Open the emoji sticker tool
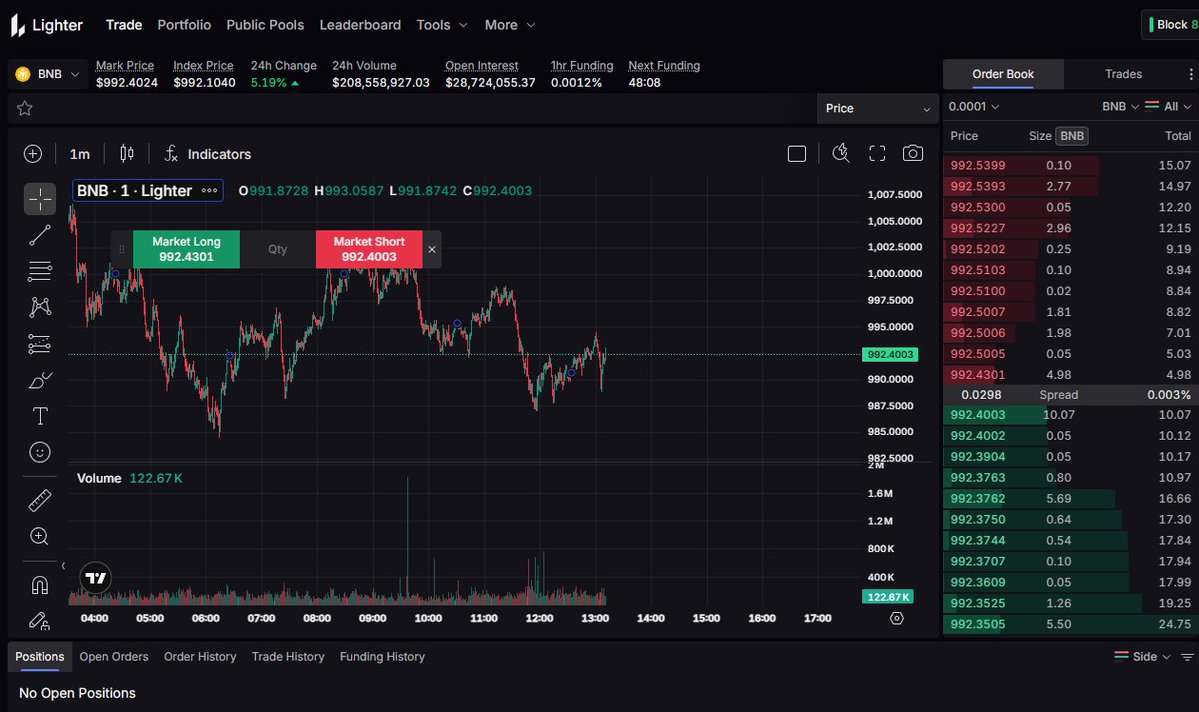This screenshot has height=712, width=1199. 39,452
